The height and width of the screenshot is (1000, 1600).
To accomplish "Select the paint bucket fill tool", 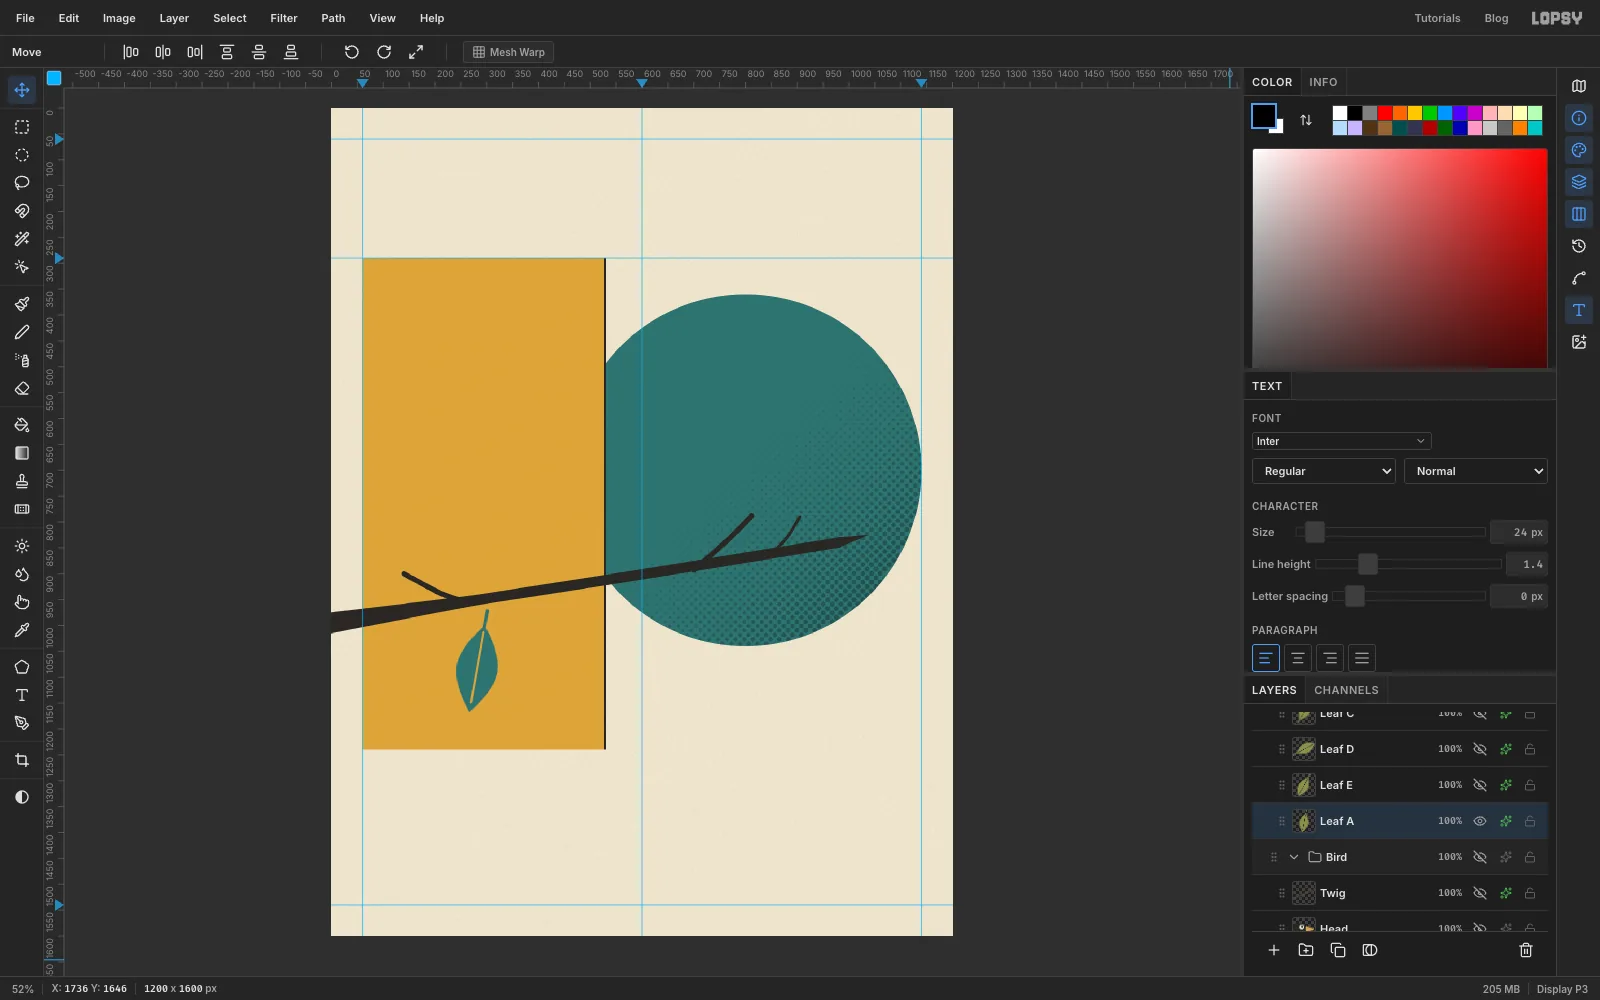I will (x=22, y=425).
